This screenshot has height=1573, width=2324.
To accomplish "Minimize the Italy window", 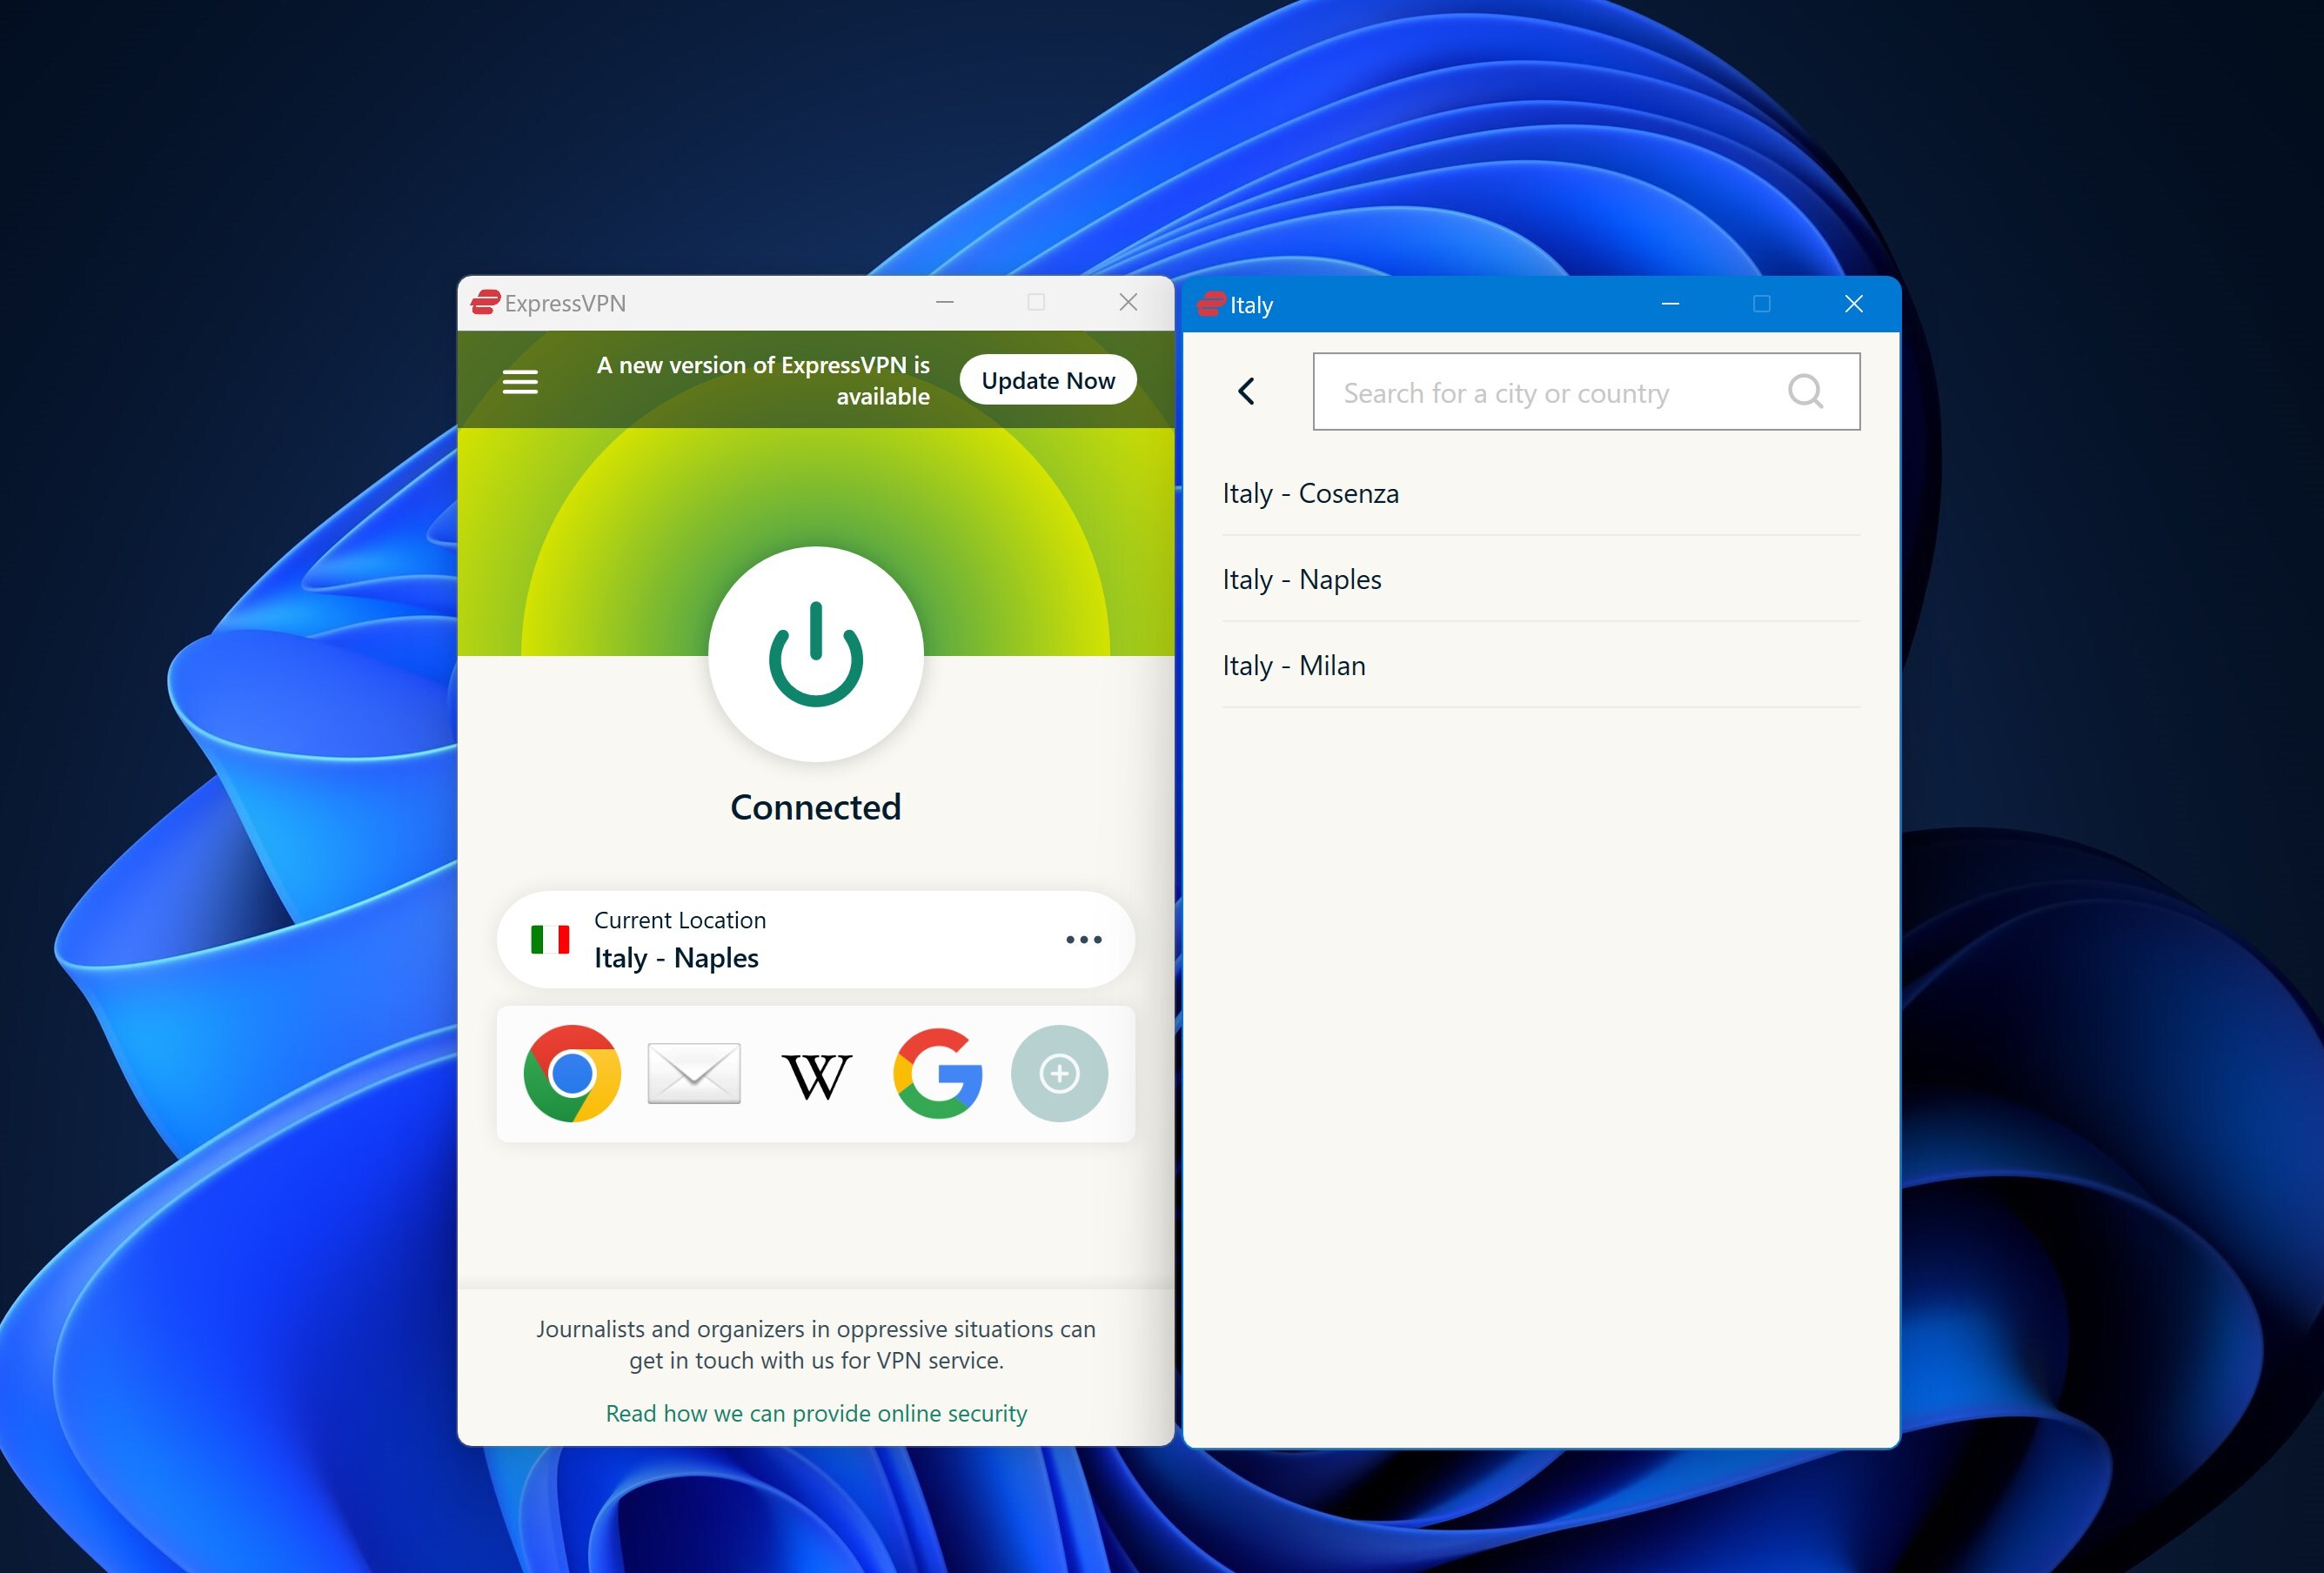I will coord(1670,303).
